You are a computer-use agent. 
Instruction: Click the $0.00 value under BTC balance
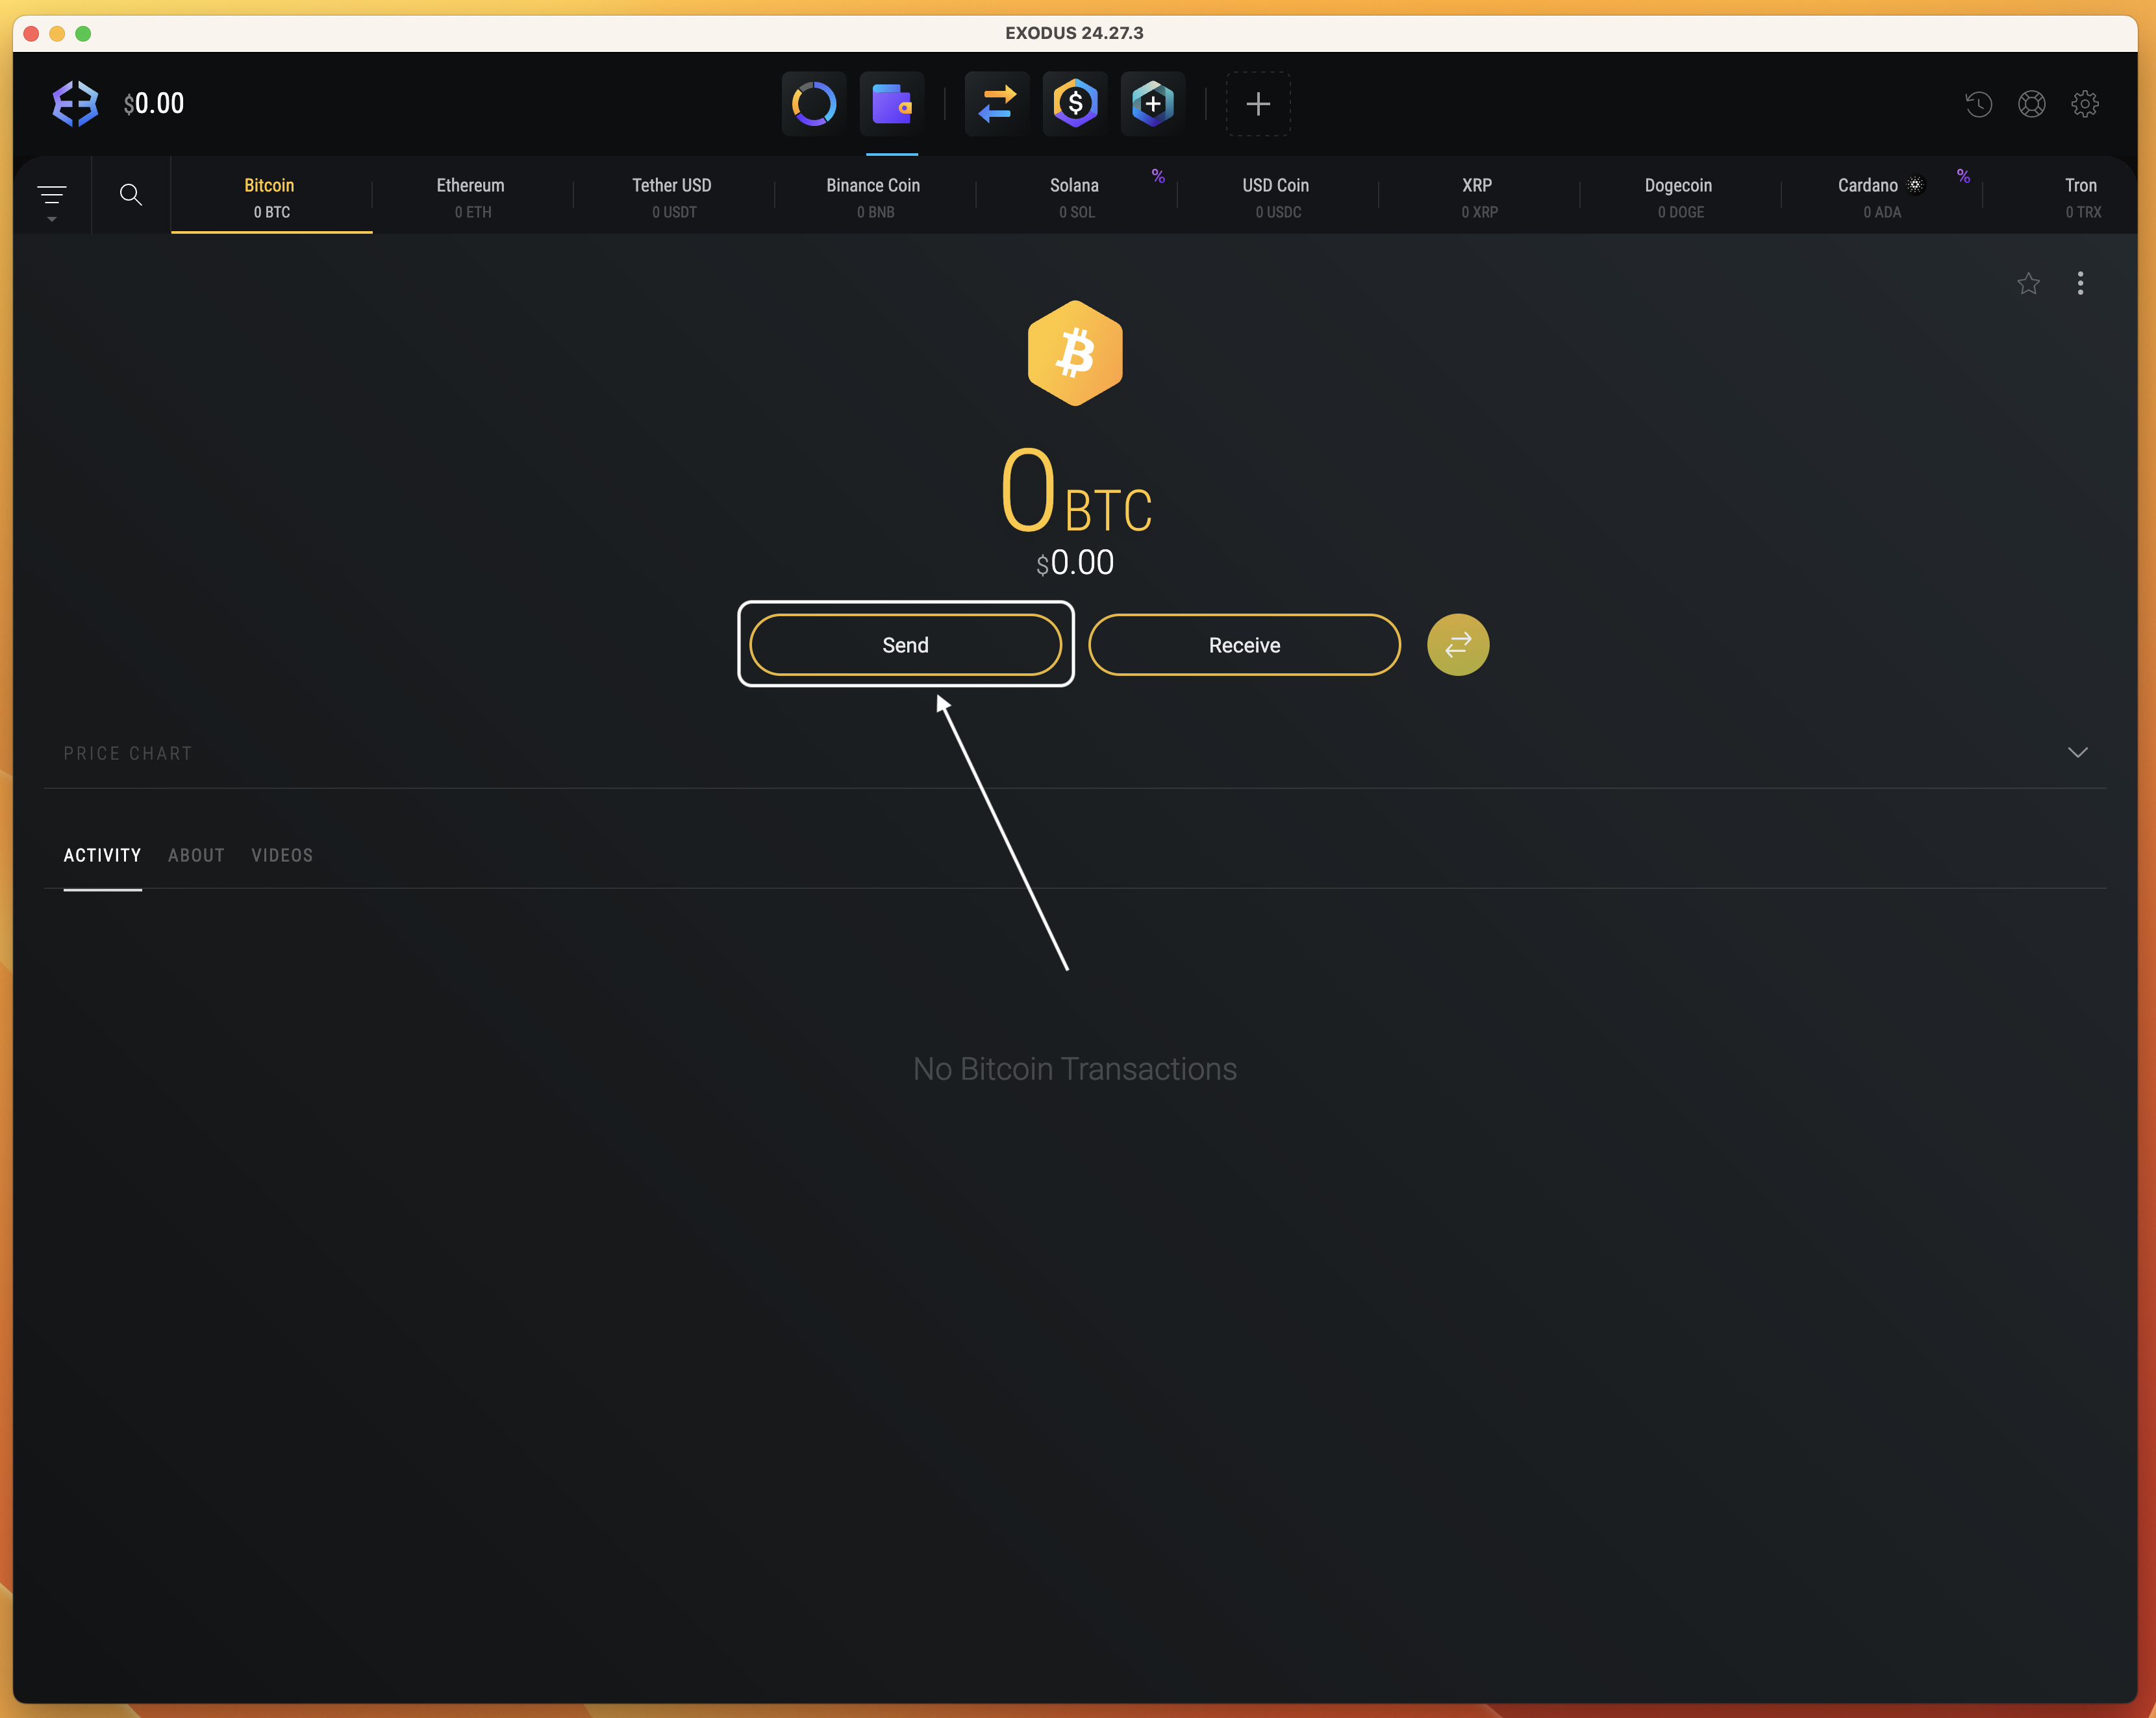coord(1075,563)
